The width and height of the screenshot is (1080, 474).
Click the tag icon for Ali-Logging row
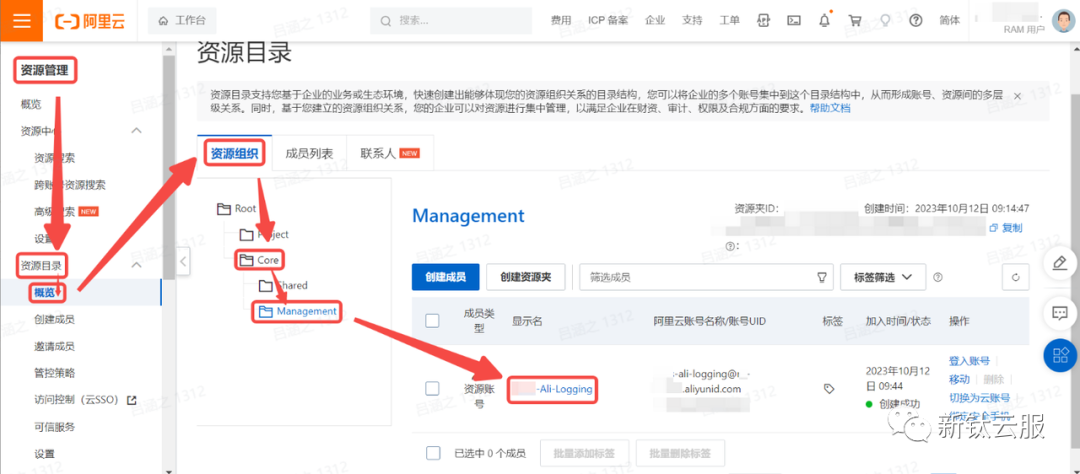point(828,388)
